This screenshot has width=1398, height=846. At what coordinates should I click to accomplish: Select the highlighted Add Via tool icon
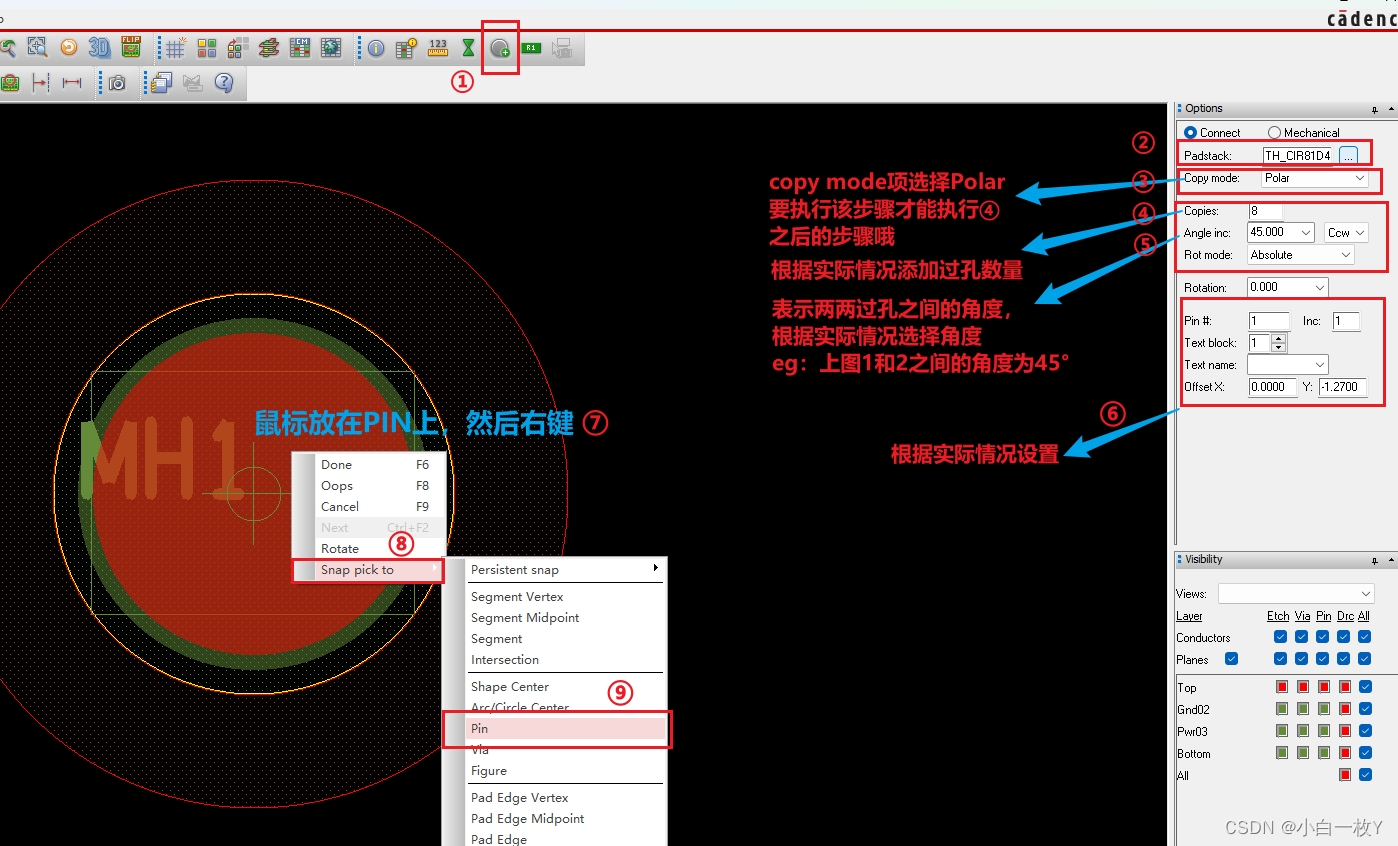[500, 47]
